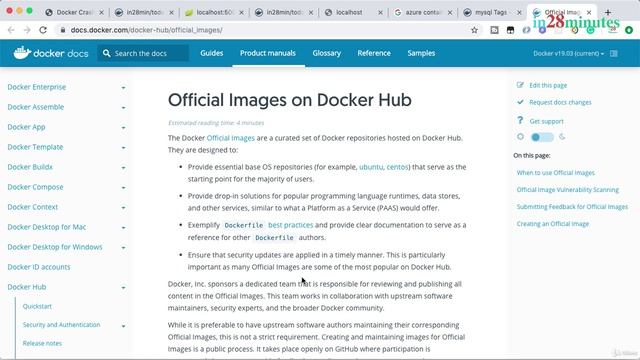Screen dimensions: 640x360
Task: Select the Product manuals menu item
Action: 268,53
